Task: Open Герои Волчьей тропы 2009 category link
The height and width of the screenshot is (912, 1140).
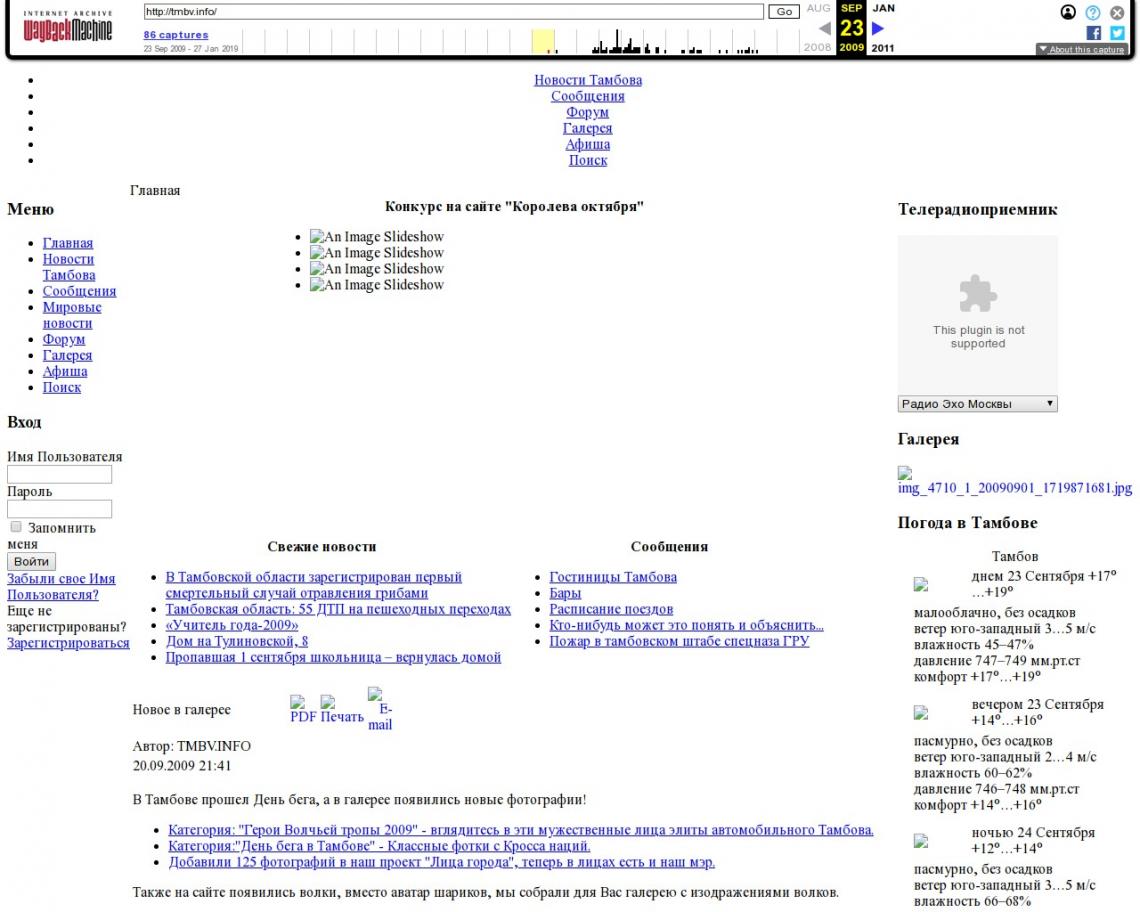Action: click(521, 830)
